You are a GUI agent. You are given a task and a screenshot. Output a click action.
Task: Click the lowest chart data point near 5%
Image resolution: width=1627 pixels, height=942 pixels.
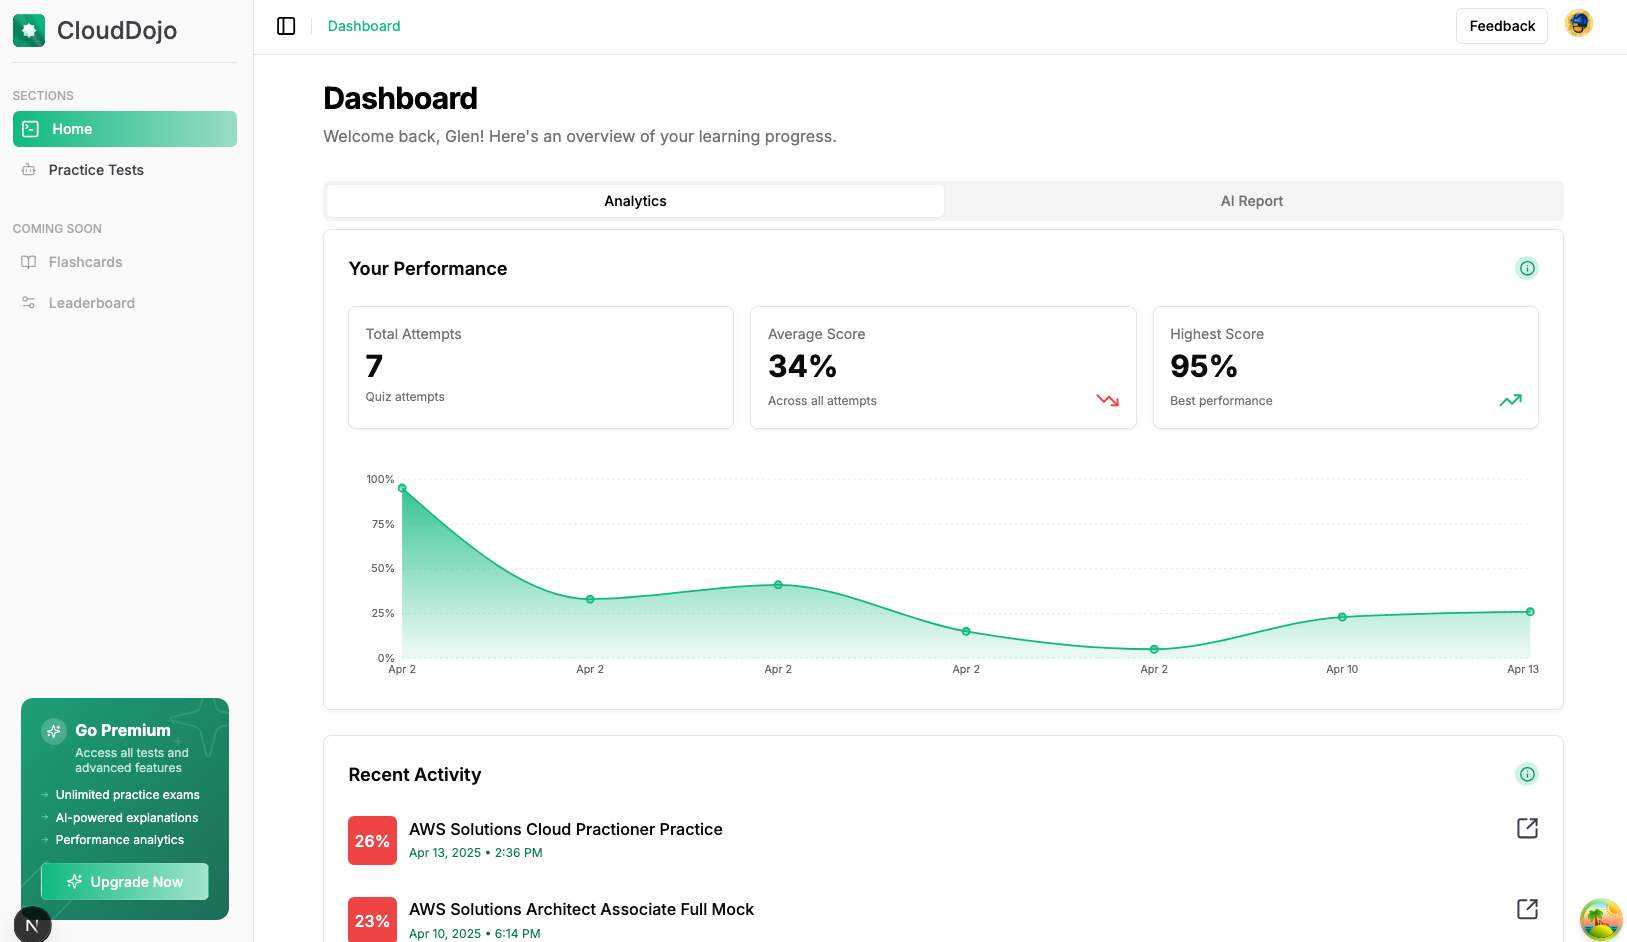[x=1154, y=649]
